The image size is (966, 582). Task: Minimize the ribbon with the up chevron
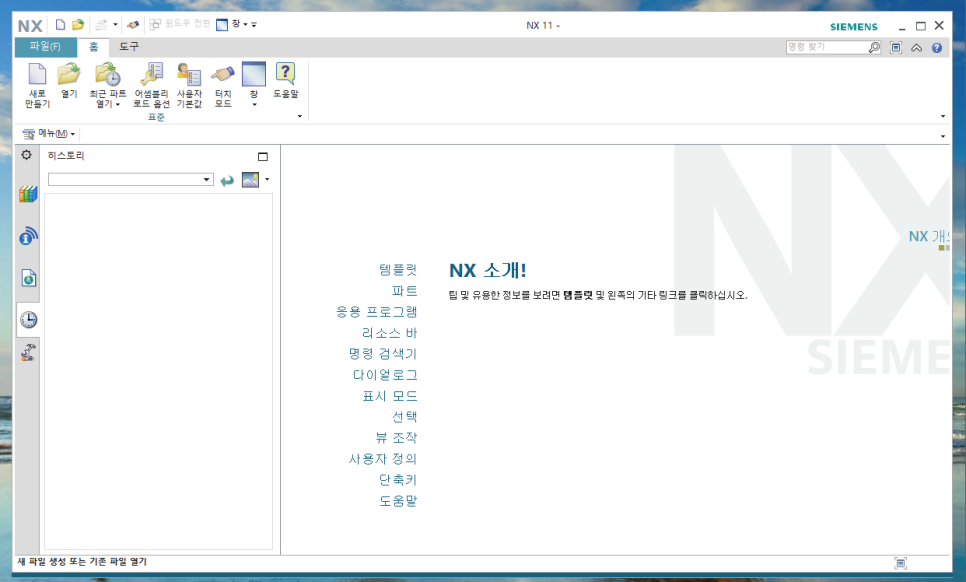pos(917,47)
